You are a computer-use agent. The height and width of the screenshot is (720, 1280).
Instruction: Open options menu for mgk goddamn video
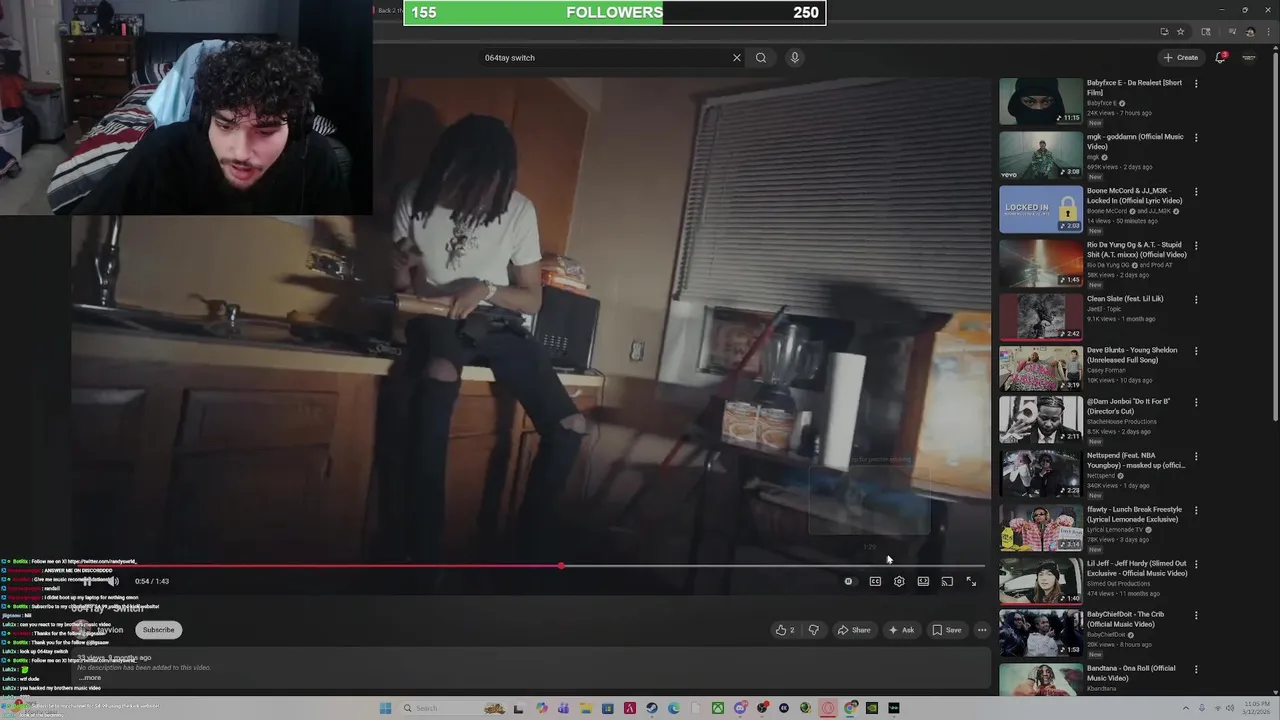[1196, 138]
